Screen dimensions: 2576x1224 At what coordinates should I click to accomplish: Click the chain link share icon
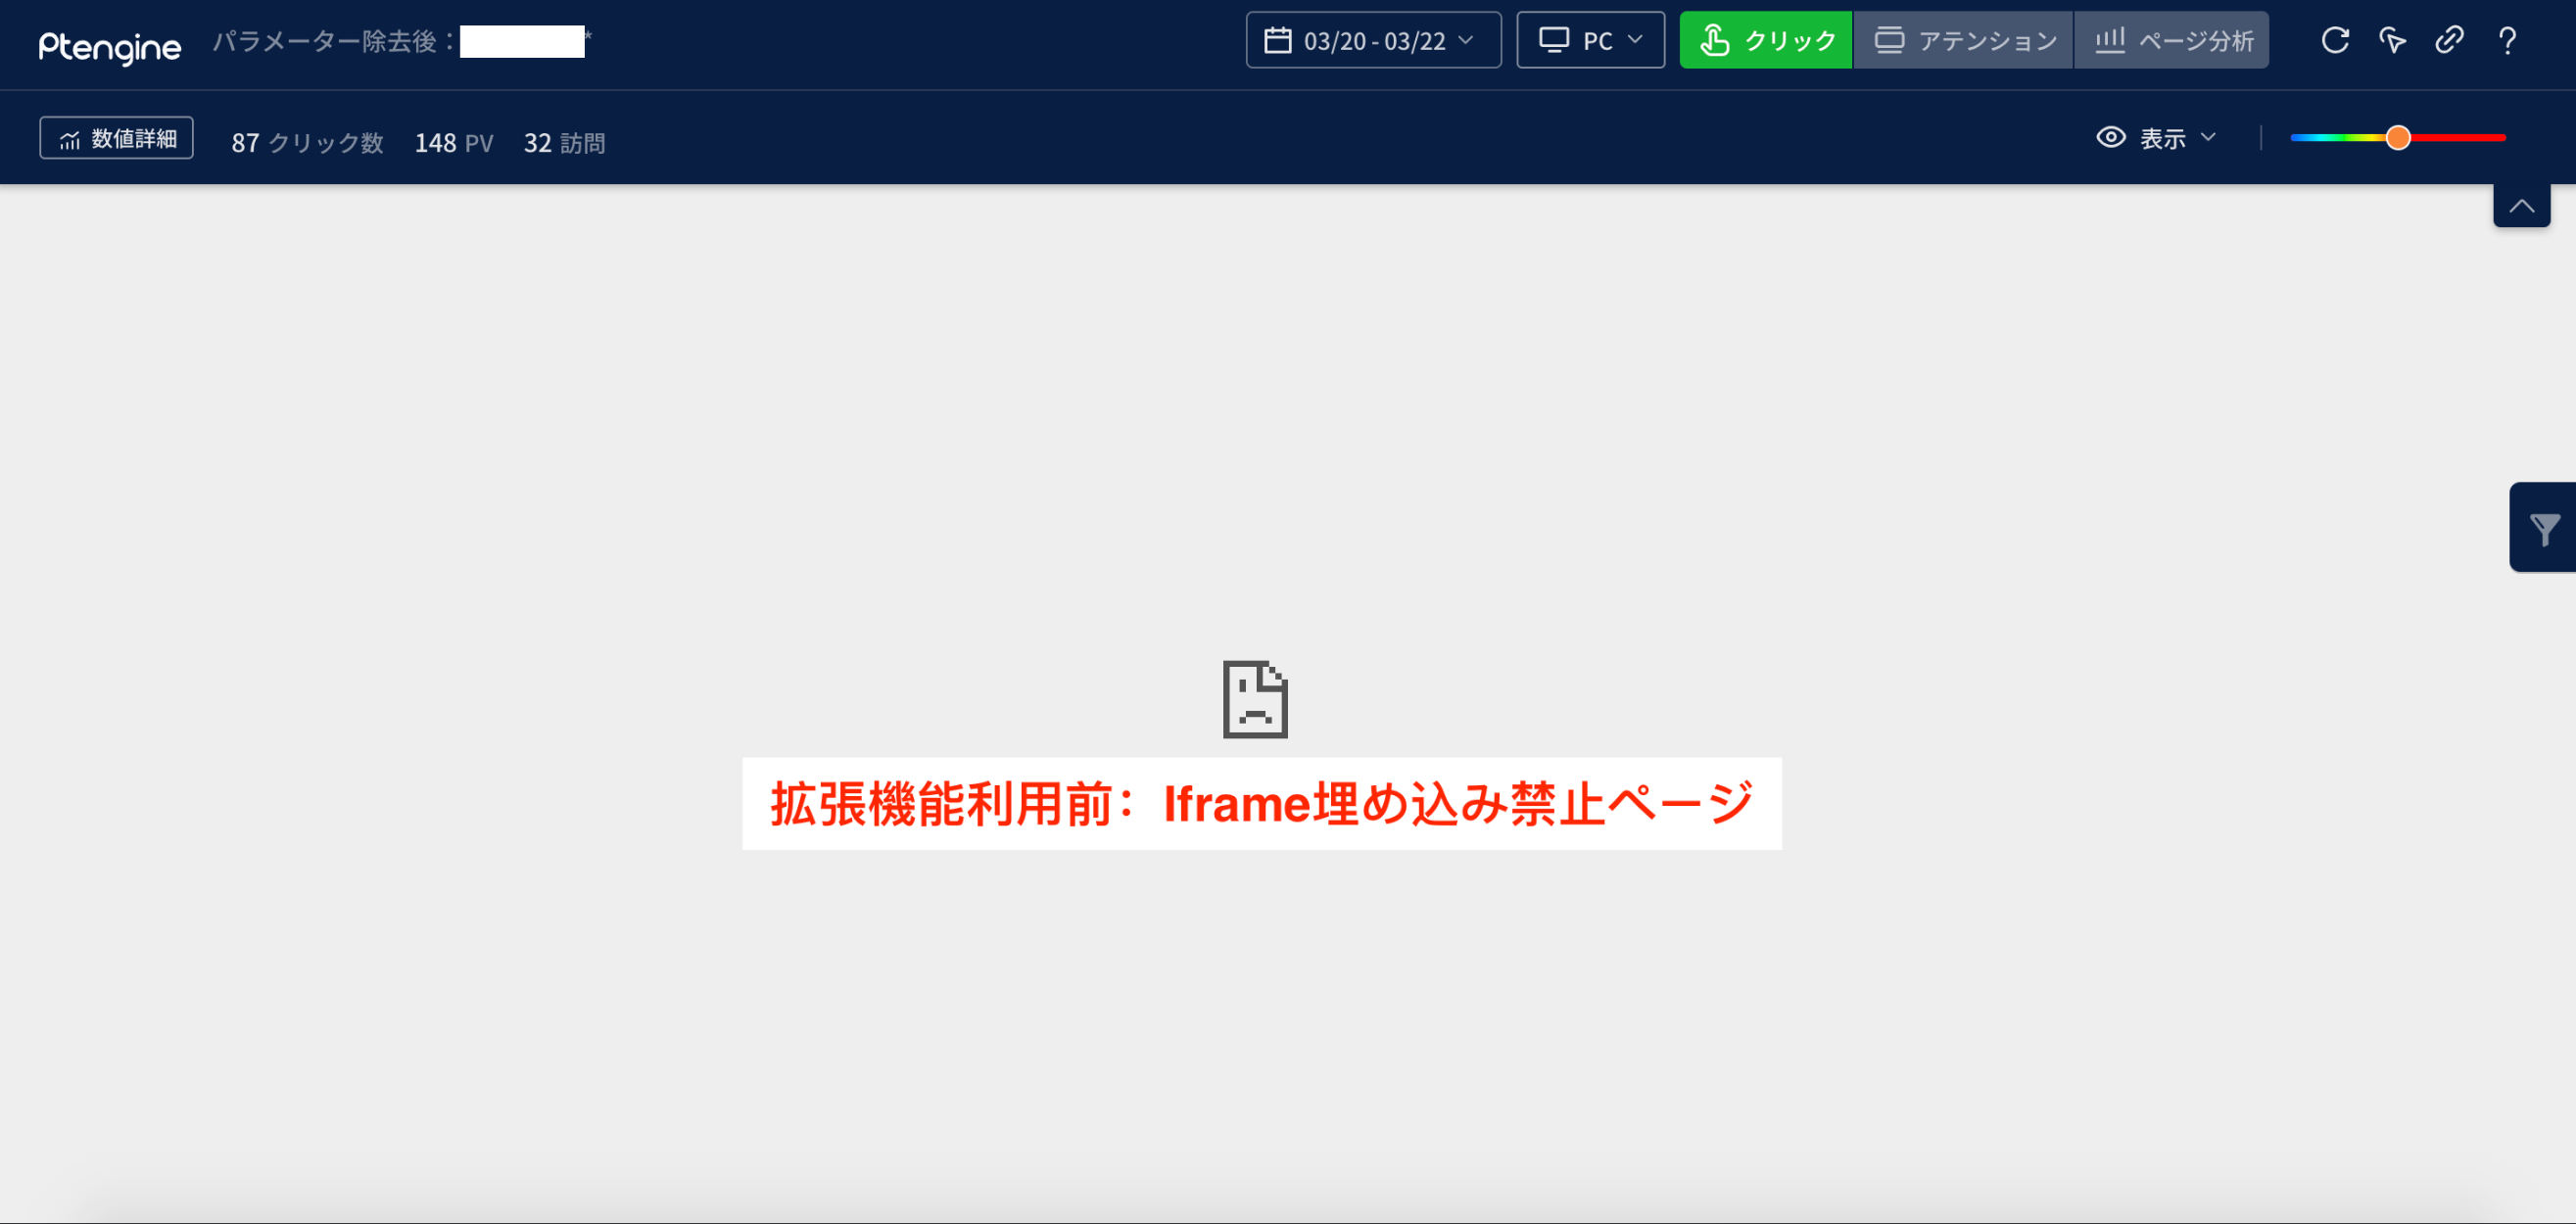pyautogui.click(x=2449, y=40)
